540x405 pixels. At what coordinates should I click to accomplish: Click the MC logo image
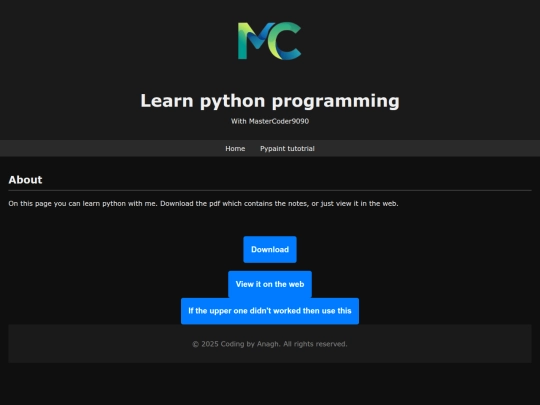pos(270,41)
